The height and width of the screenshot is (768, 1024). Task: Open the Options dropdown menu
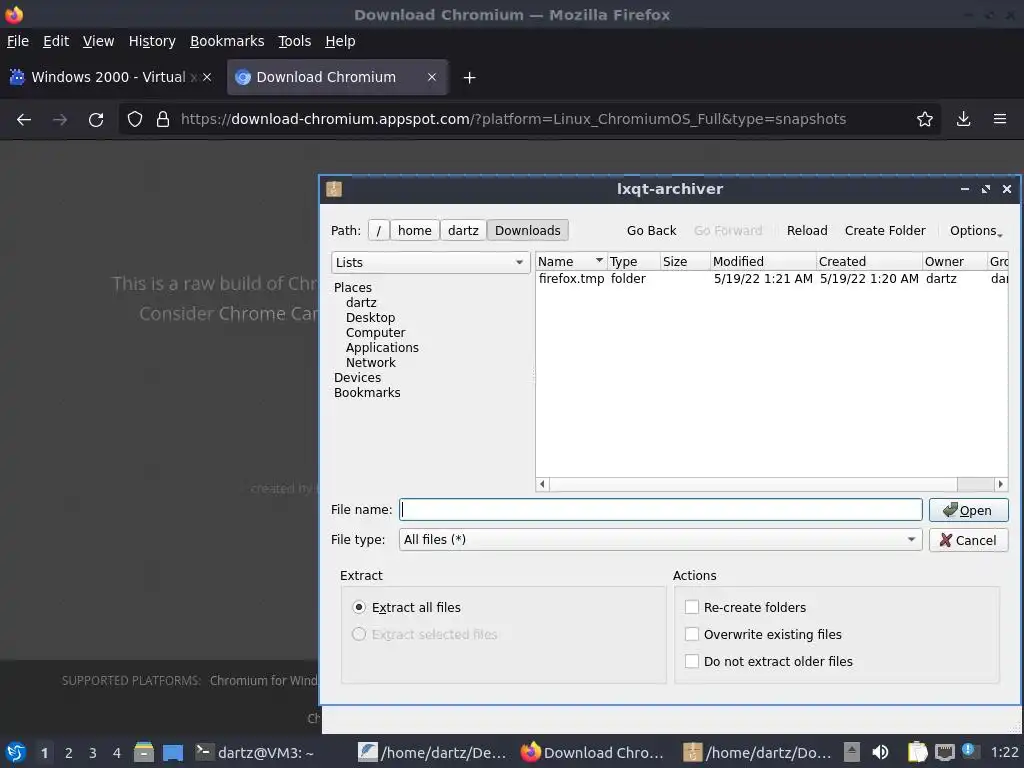(x=976, y=231)
